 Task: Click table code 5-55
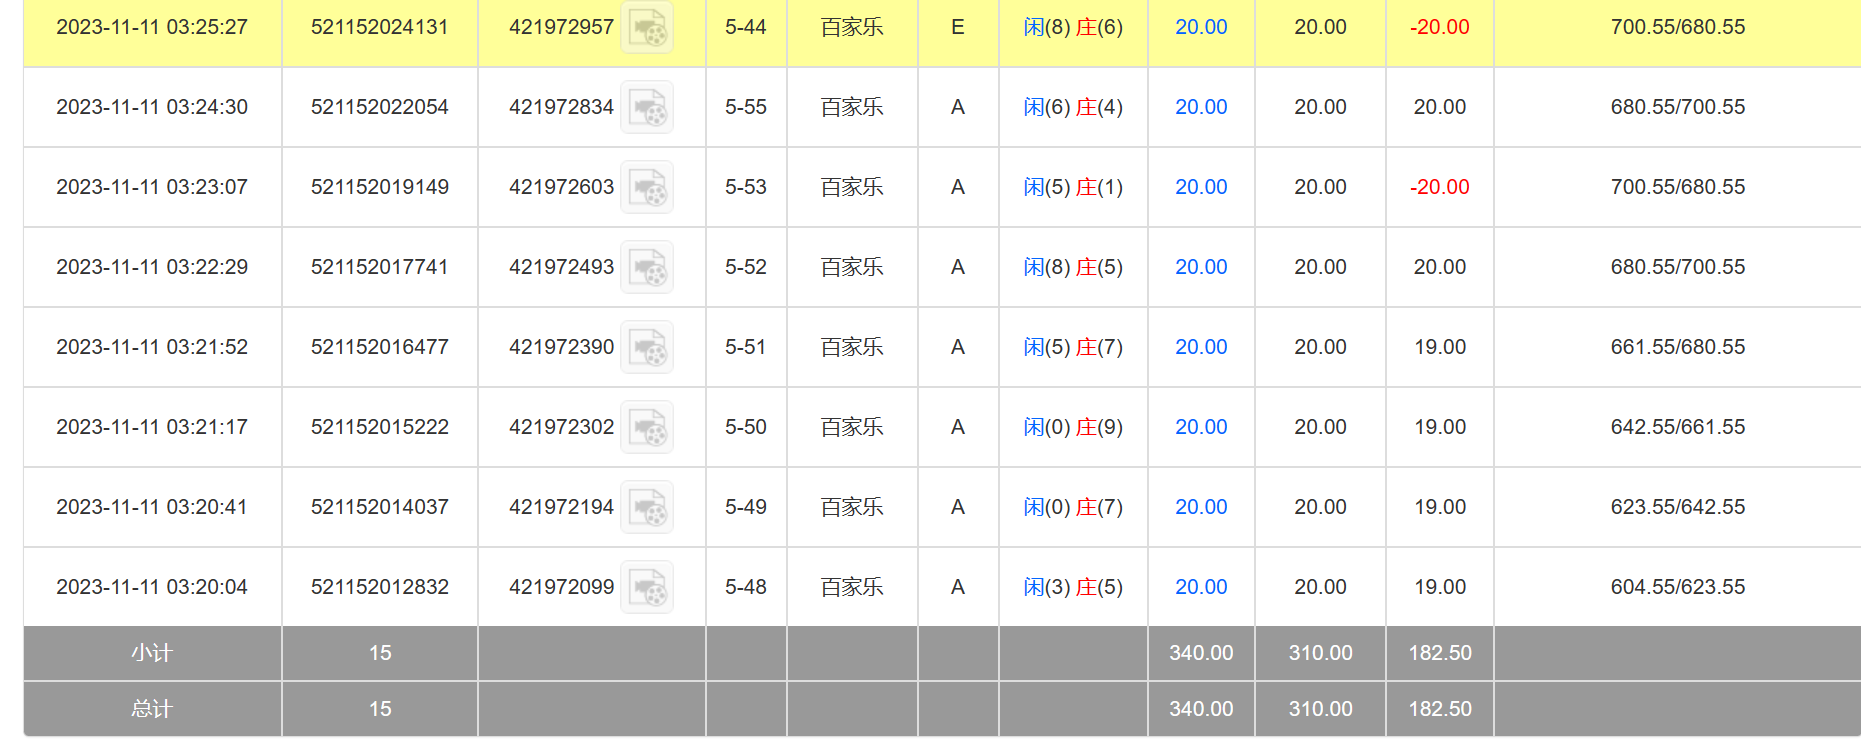[x=746, y=107]
